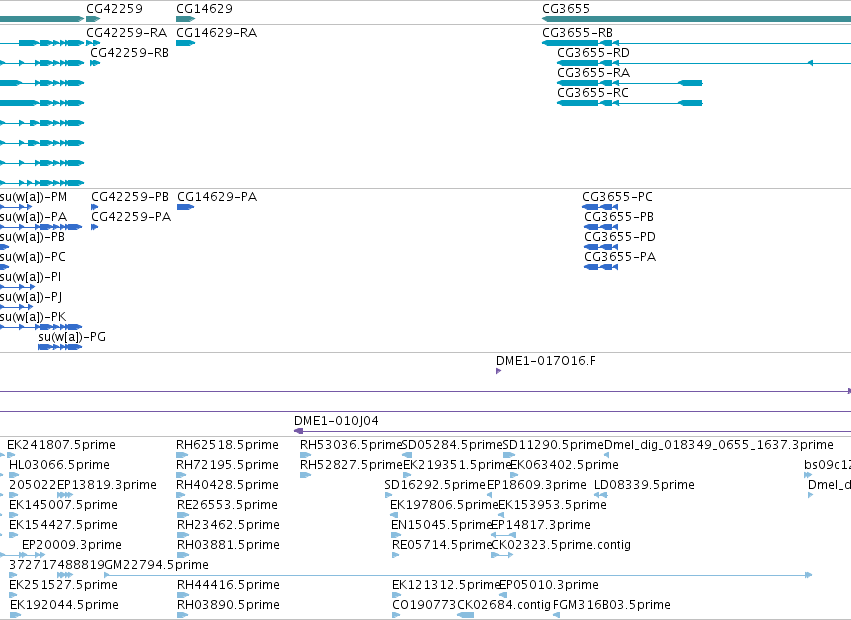Click the EK121312.5prime EST label

[446, 585]
